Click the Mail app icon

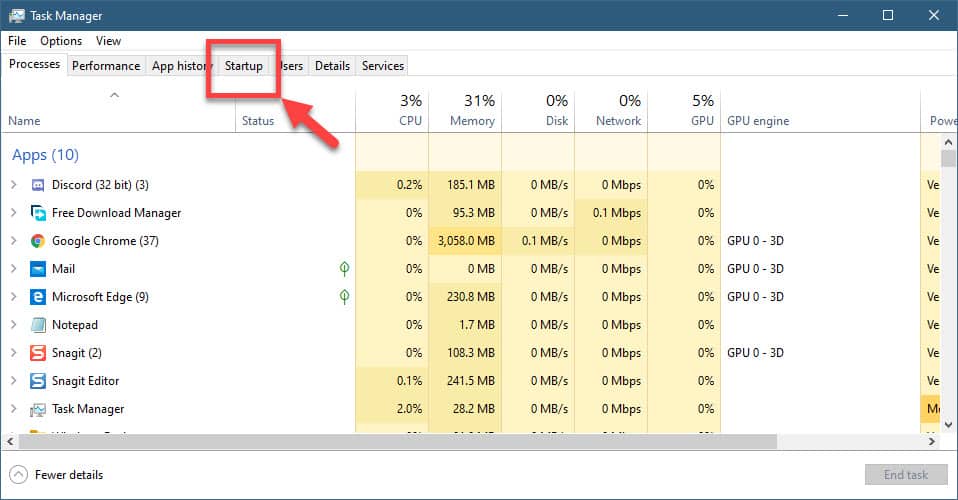coord(38,269)
